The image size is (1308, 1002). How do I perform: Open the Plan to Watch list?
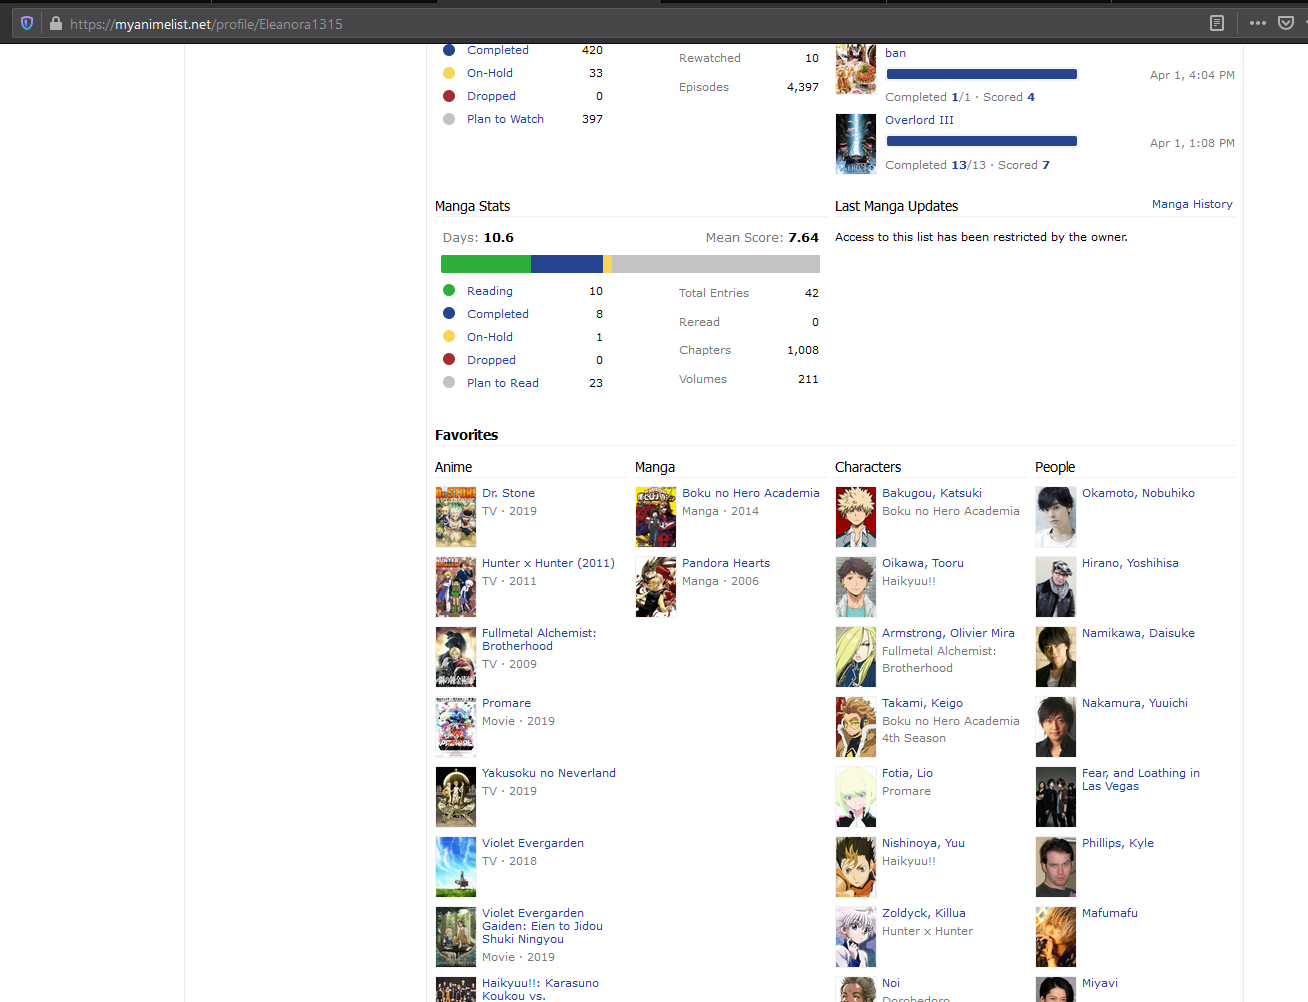pos(505,119)
